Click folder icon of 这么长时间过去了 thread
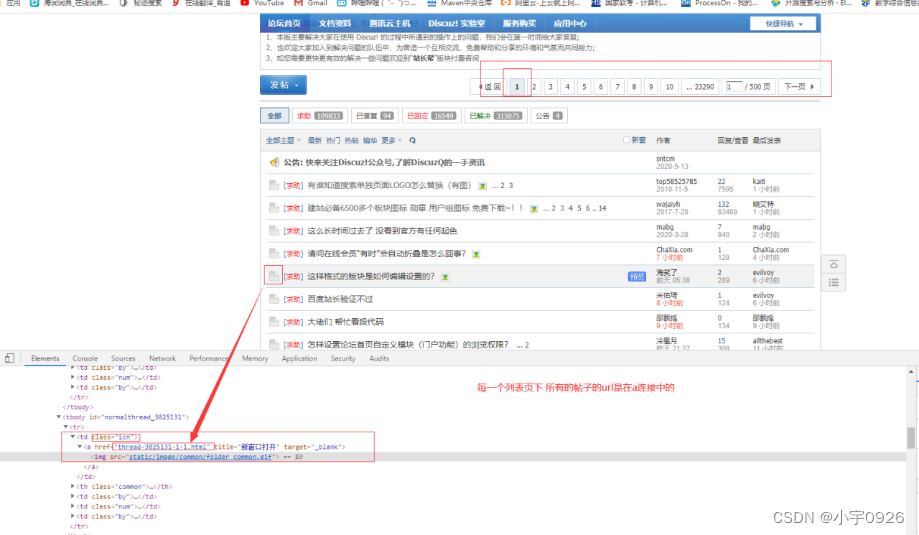Viewport: 919px width, 535px height. point(274,231)
